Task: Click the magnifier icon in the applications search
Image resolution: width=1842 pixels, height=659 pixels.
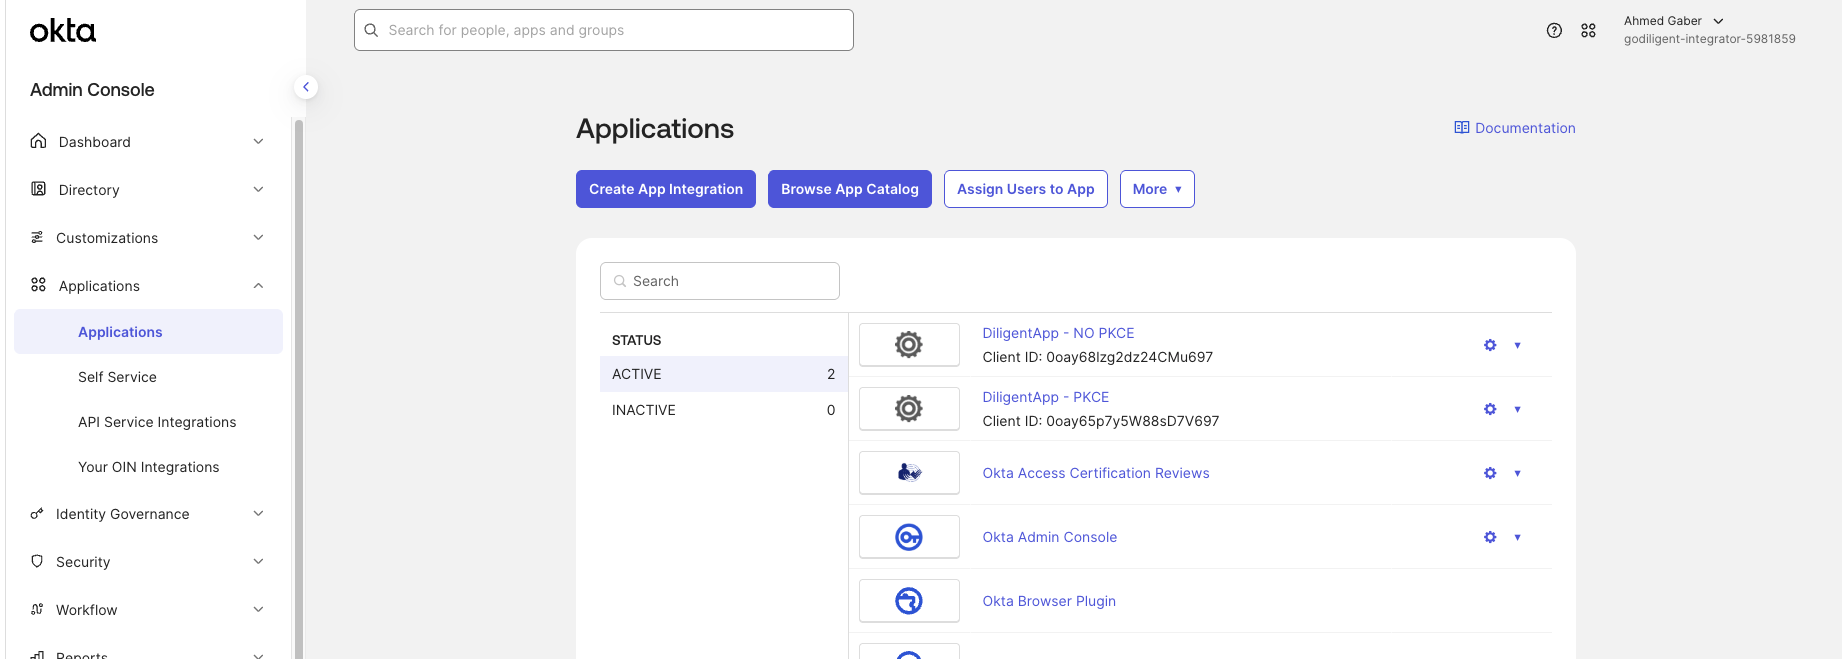Action: [620, 281]
